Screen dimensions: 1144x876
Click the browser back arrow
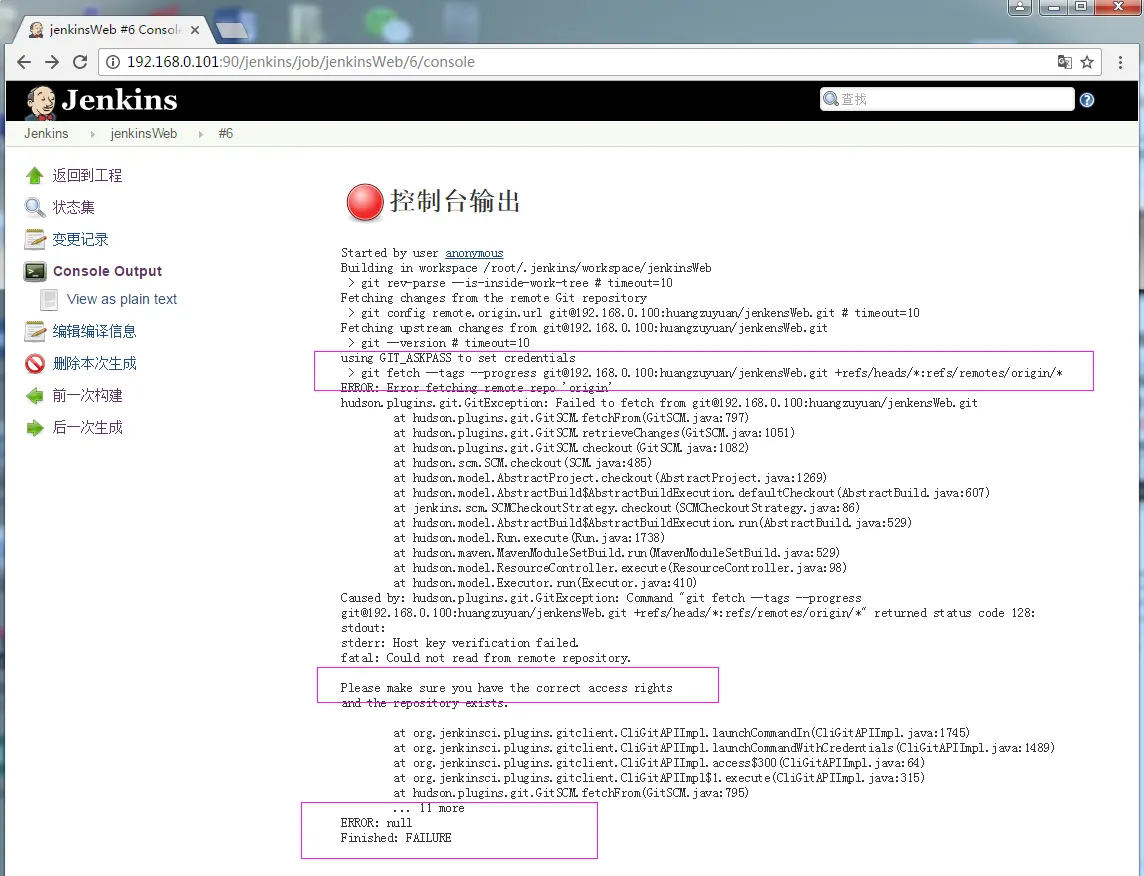(23, 62)
